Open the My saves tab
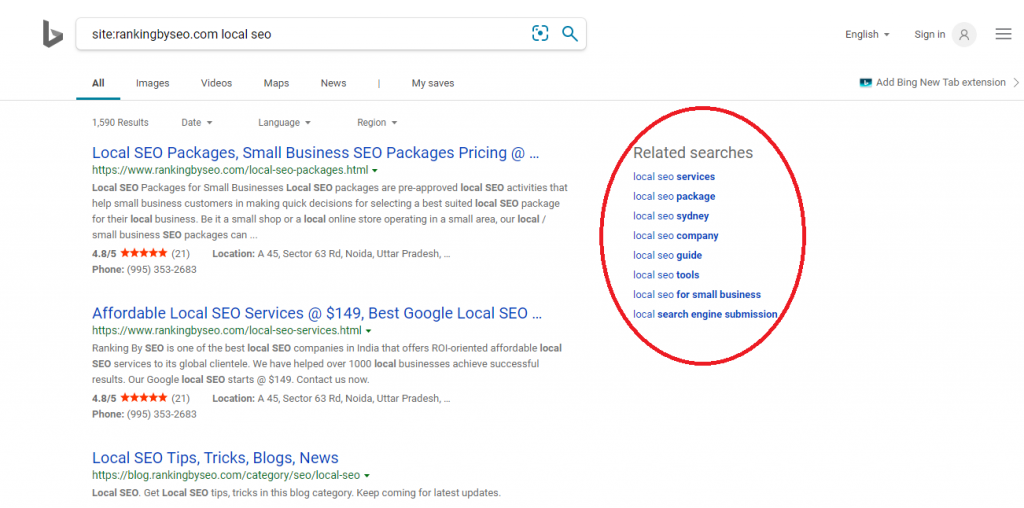 [x=433, y=83]
